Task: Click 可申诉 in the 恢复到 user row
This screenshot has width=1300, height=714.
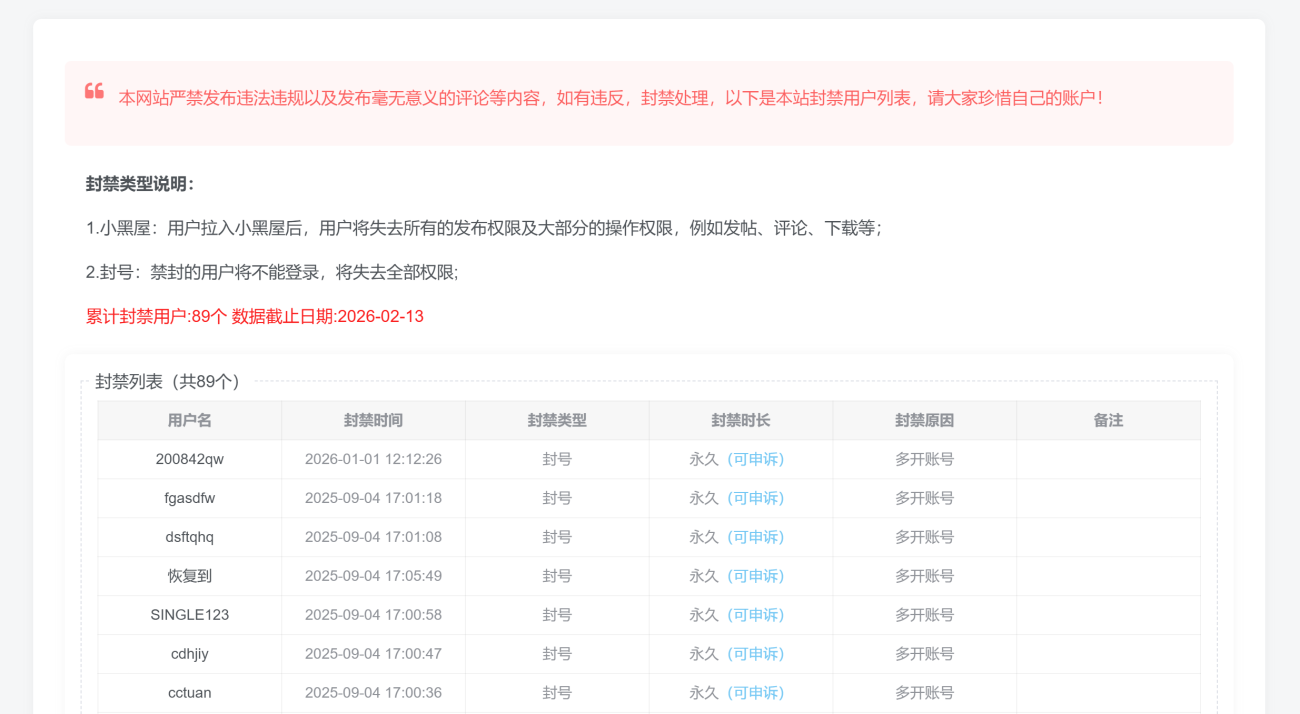Action: (x=755, y=576)
